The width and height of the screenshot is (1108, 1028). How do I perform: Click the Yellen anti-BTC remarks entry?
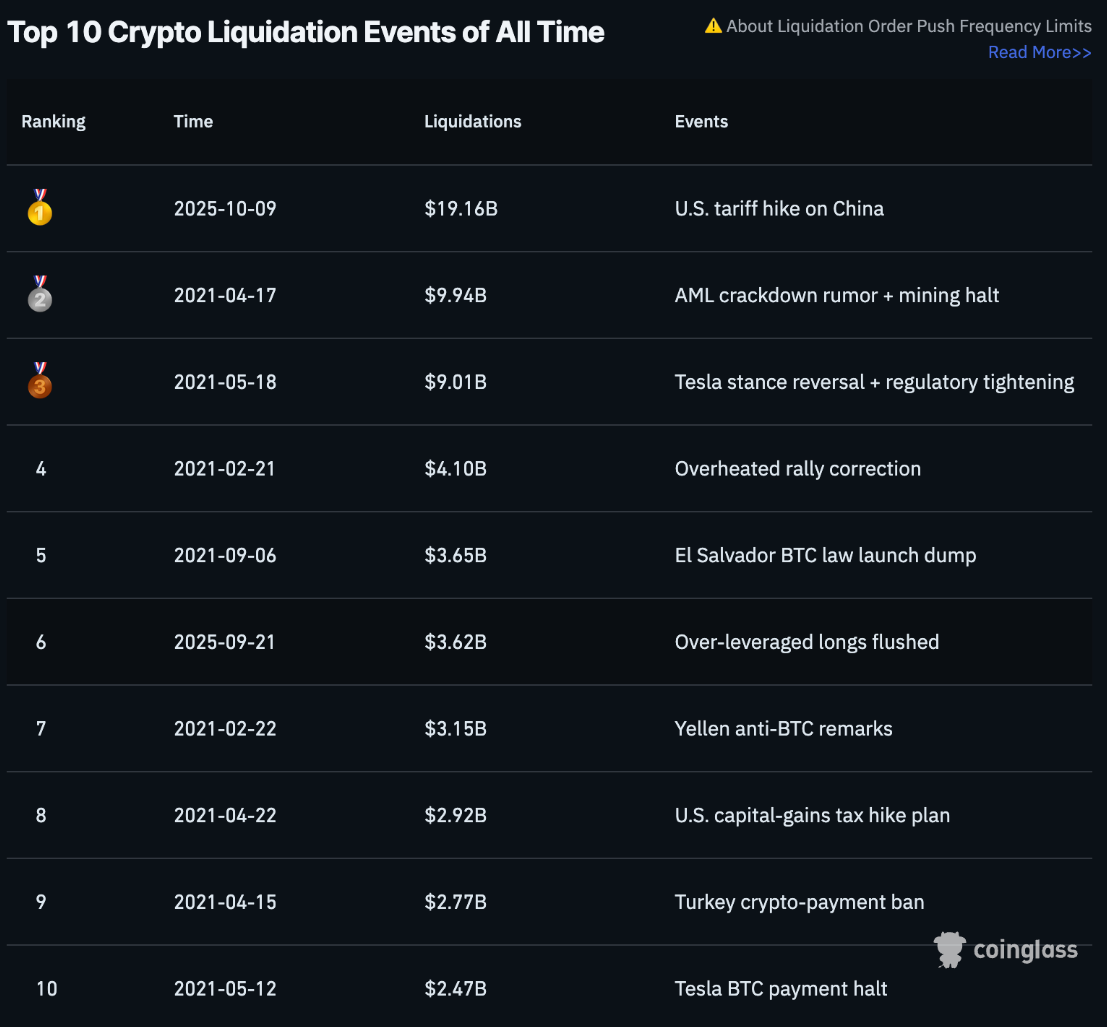pyautogui.click(x=783, y=728)
